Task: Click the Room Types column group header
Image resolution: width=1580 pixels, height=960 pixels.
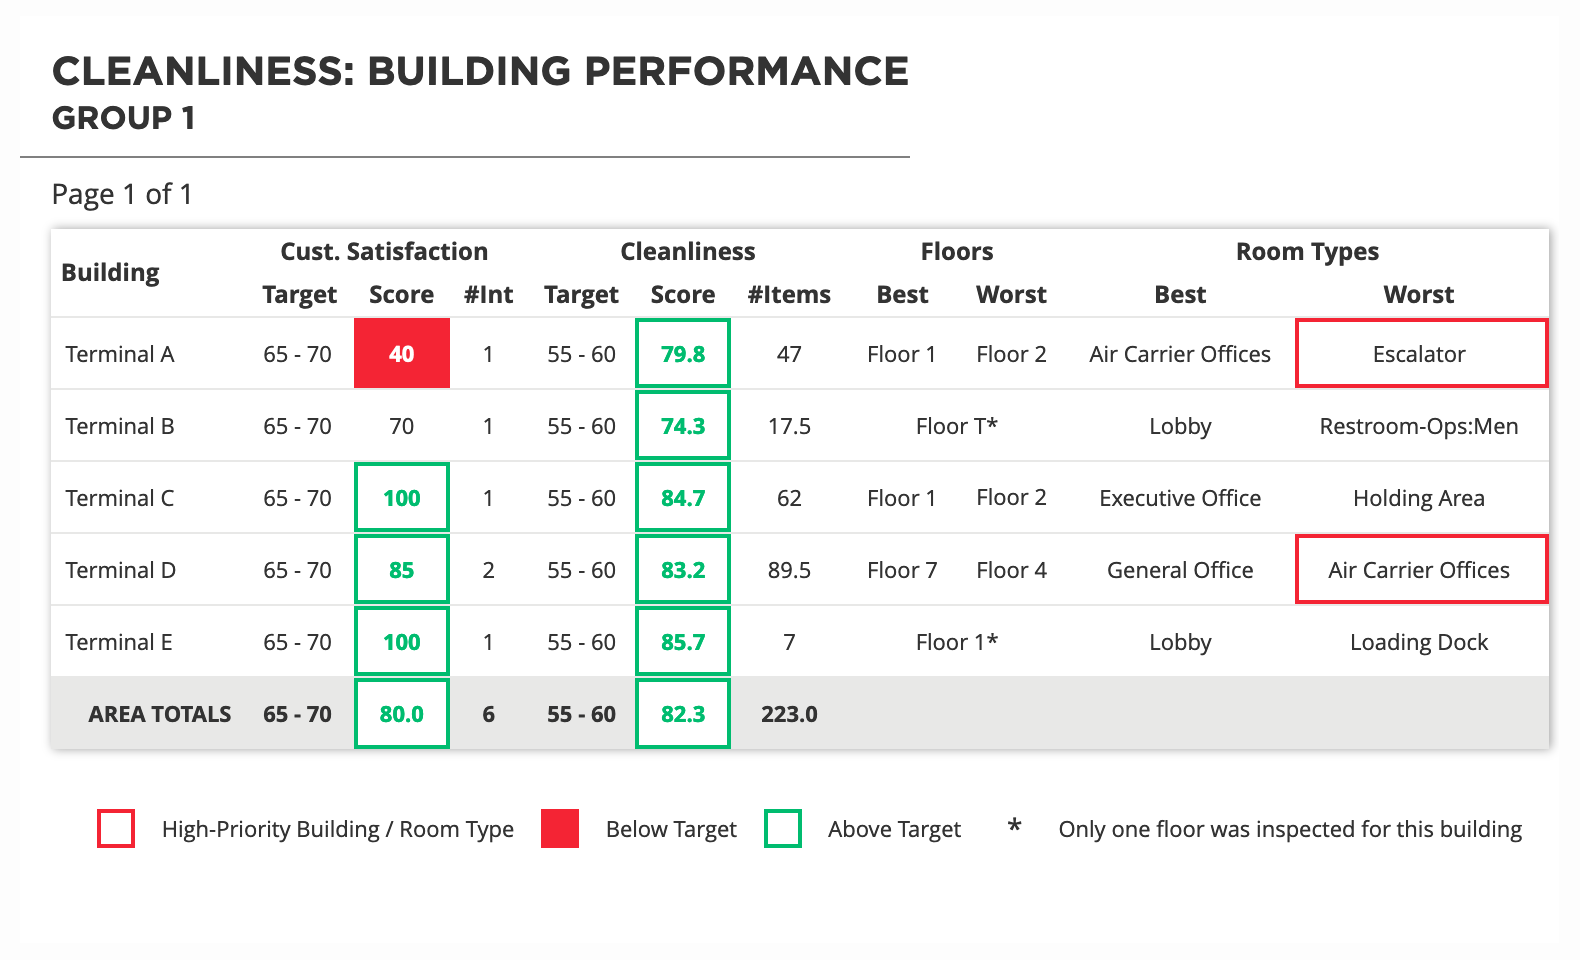Action: 1307,251
